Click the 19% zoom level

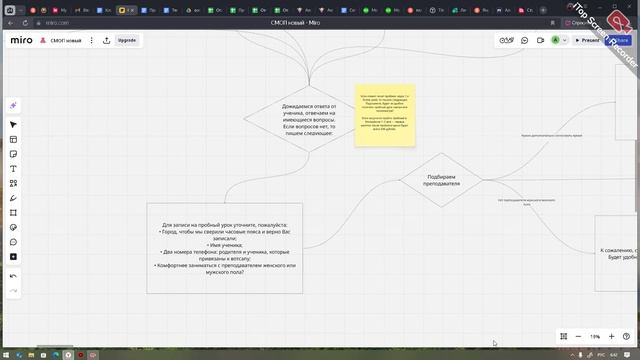(x=595, y=336)
